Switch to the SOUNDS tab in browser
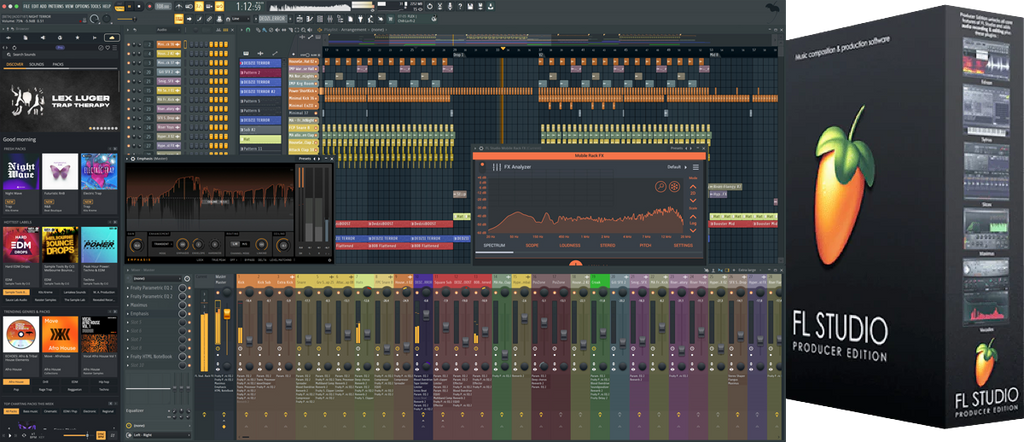The image size is (1024, 442). pyautogui.click(x=37, y=65)
